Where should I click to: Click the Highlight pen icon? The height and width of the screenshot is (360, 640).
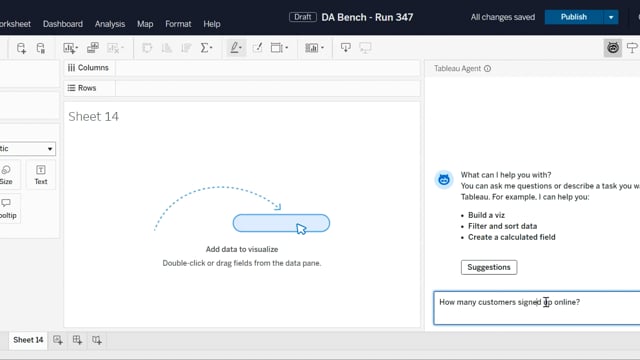point(234,48)
